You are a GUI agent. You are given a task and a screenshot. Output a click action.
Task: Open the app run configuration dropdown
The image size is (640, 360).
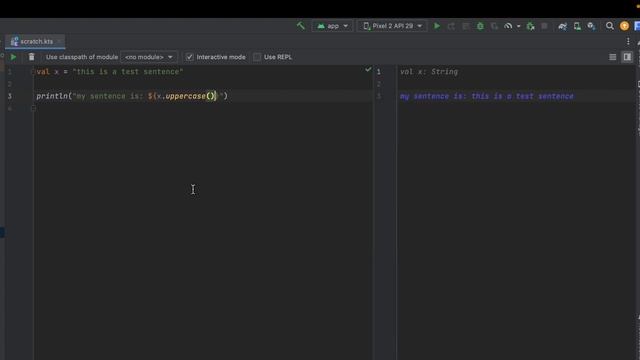(332, 26)
